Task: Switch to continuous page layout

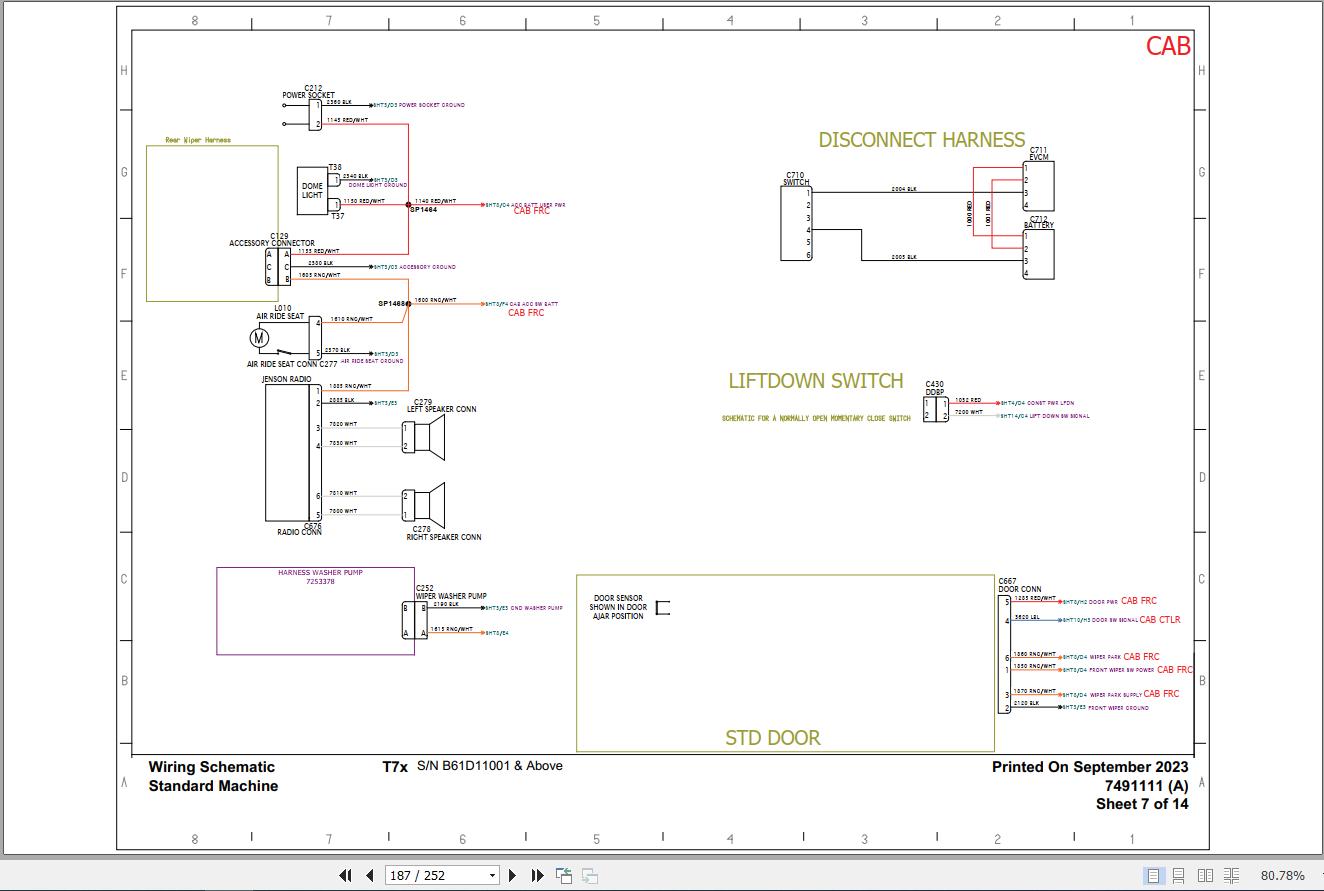Action: click(1179, 875)
